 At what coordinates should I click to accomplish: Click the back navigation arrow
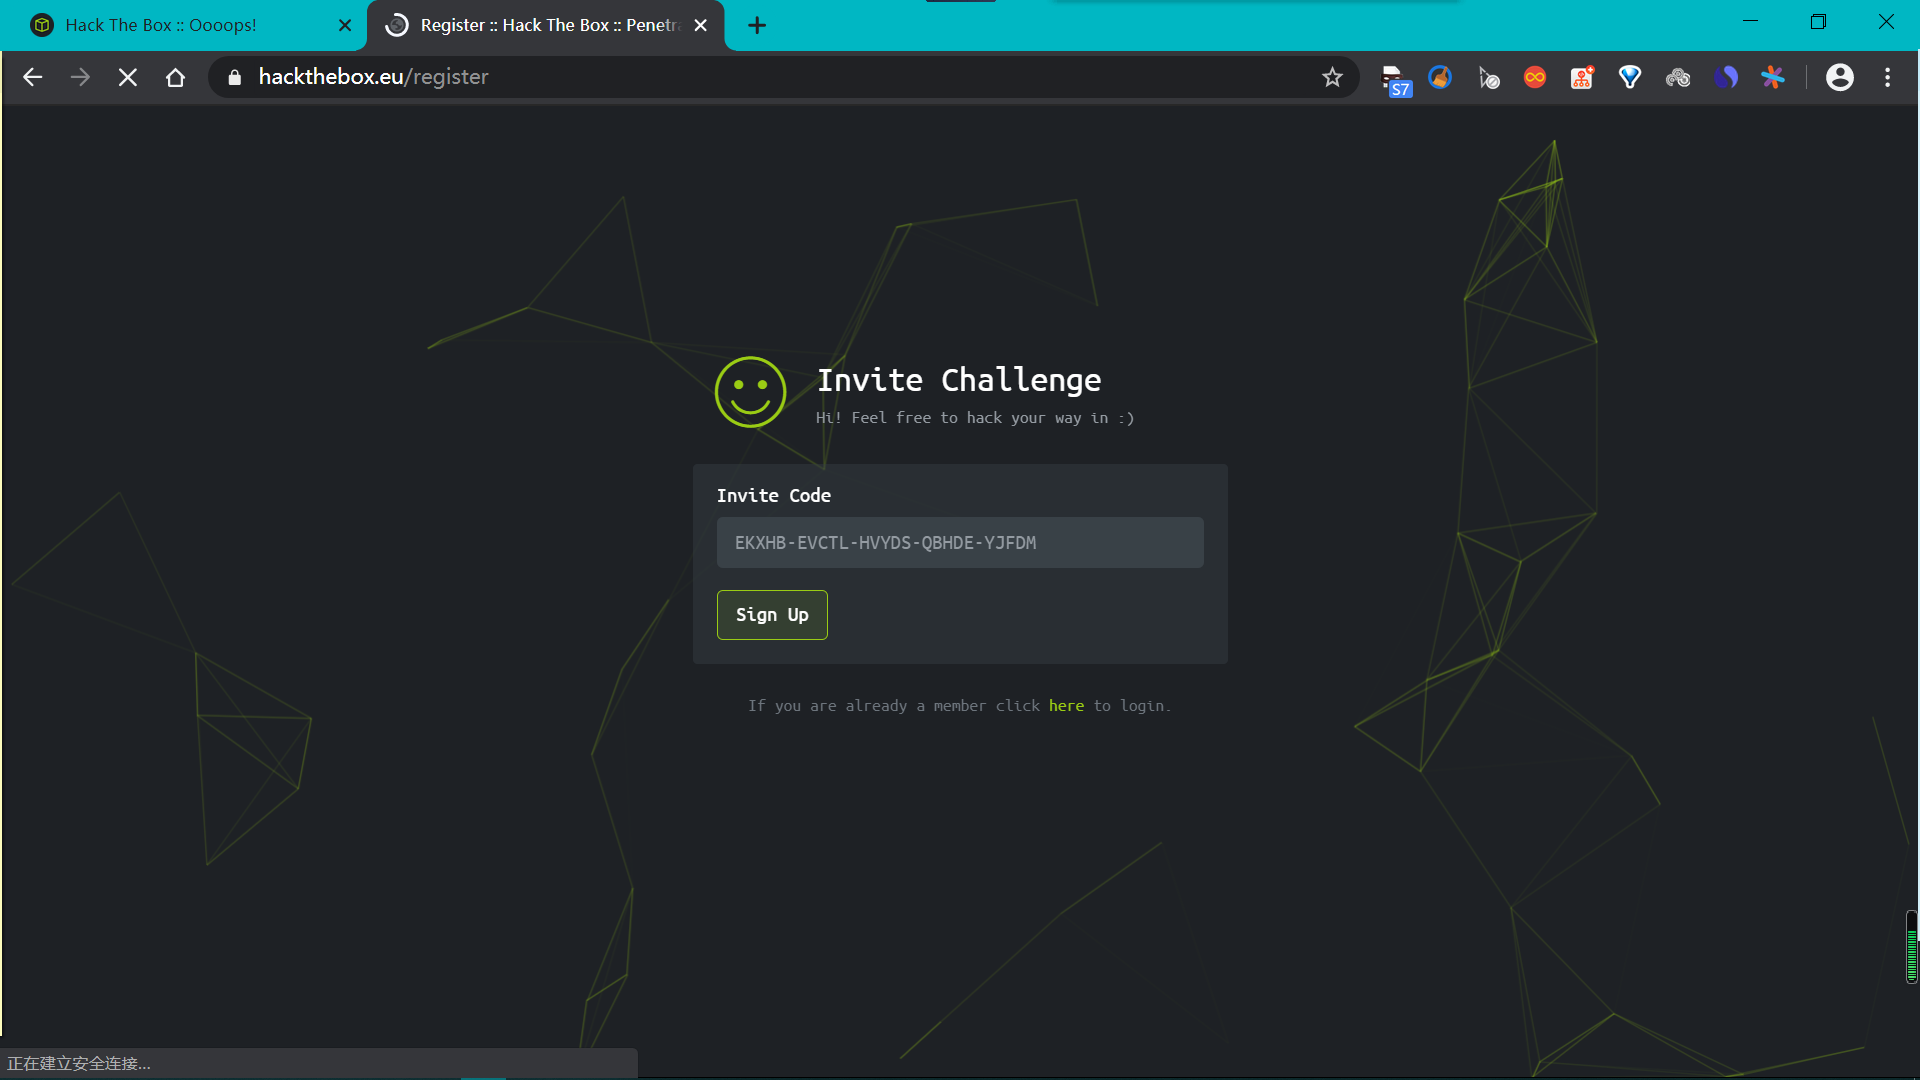point(32,77)
